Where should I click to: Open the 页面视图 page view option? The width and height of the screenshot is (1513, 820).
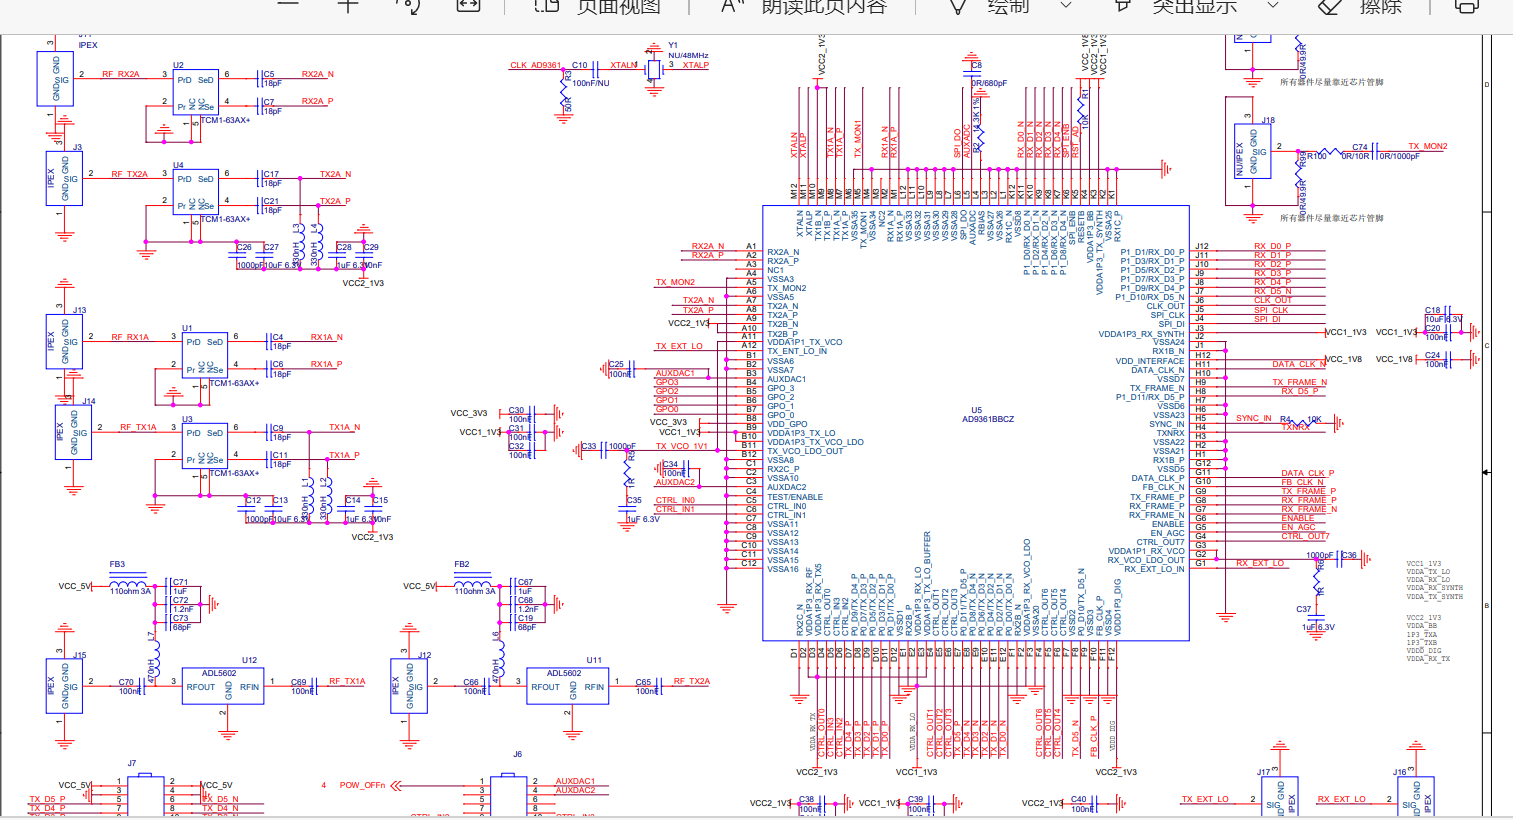point(598,6)
